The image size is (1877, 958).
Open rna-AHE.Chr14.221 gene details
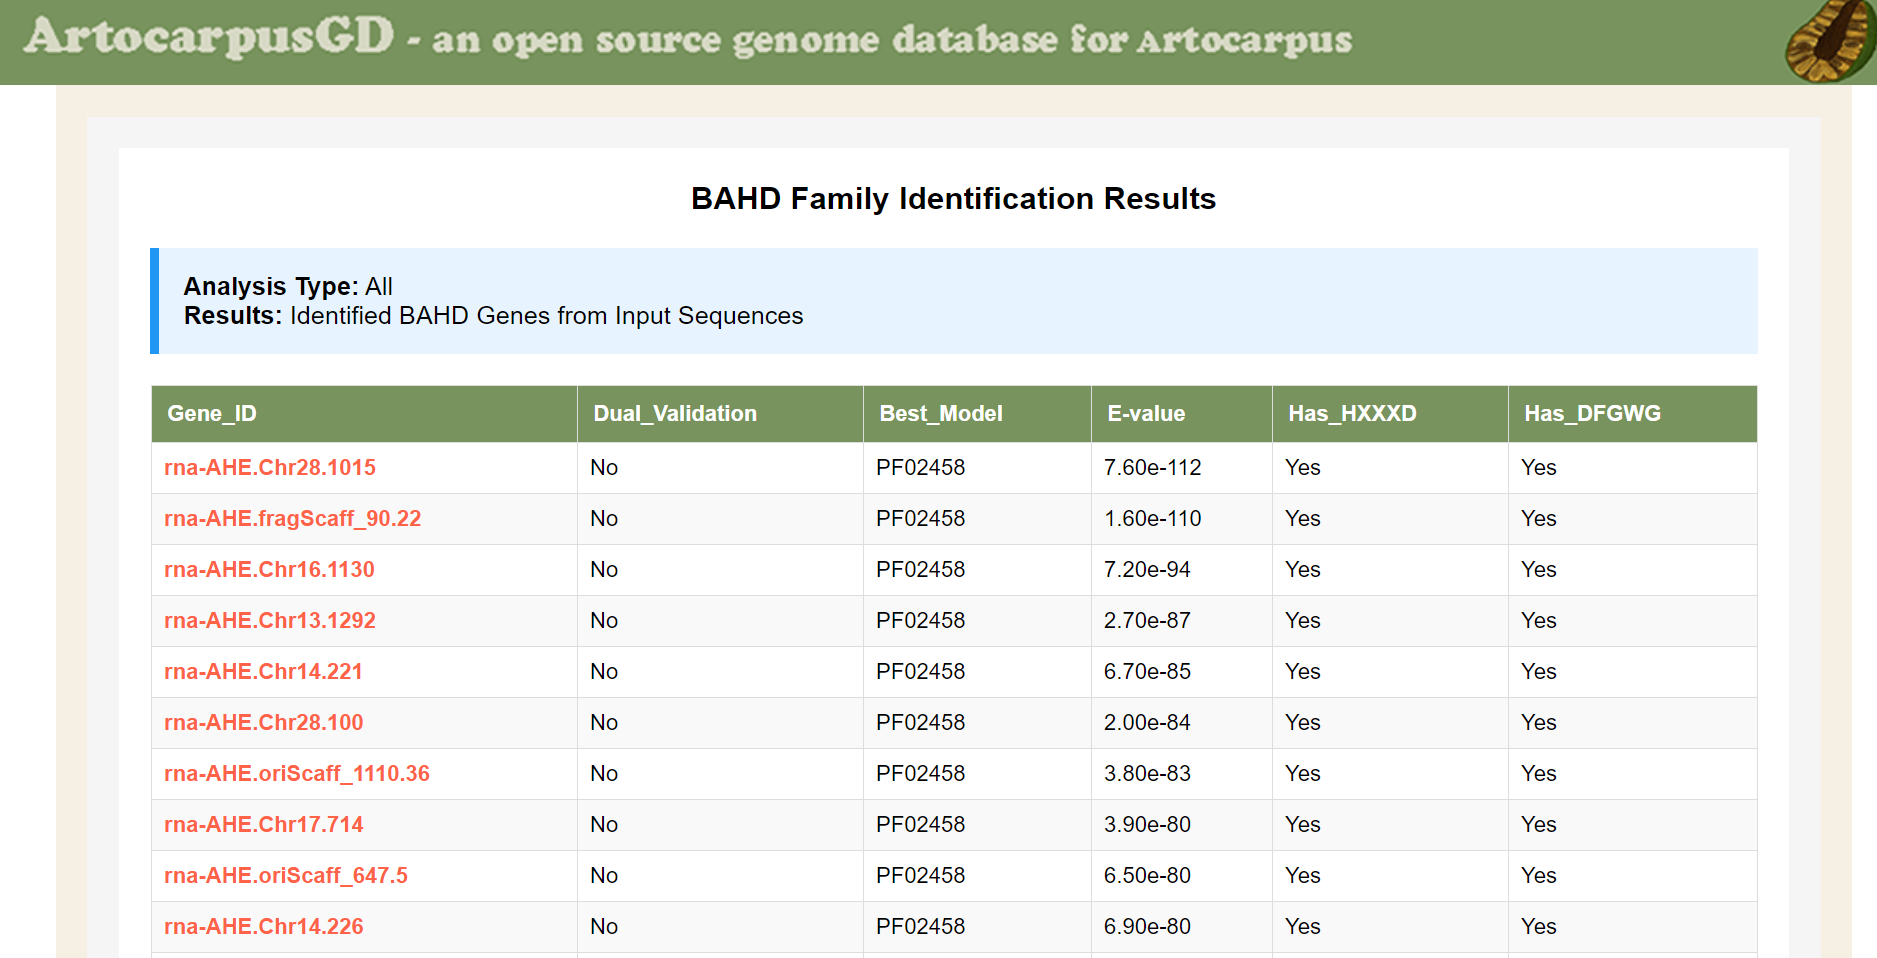[x=263, y=672]
